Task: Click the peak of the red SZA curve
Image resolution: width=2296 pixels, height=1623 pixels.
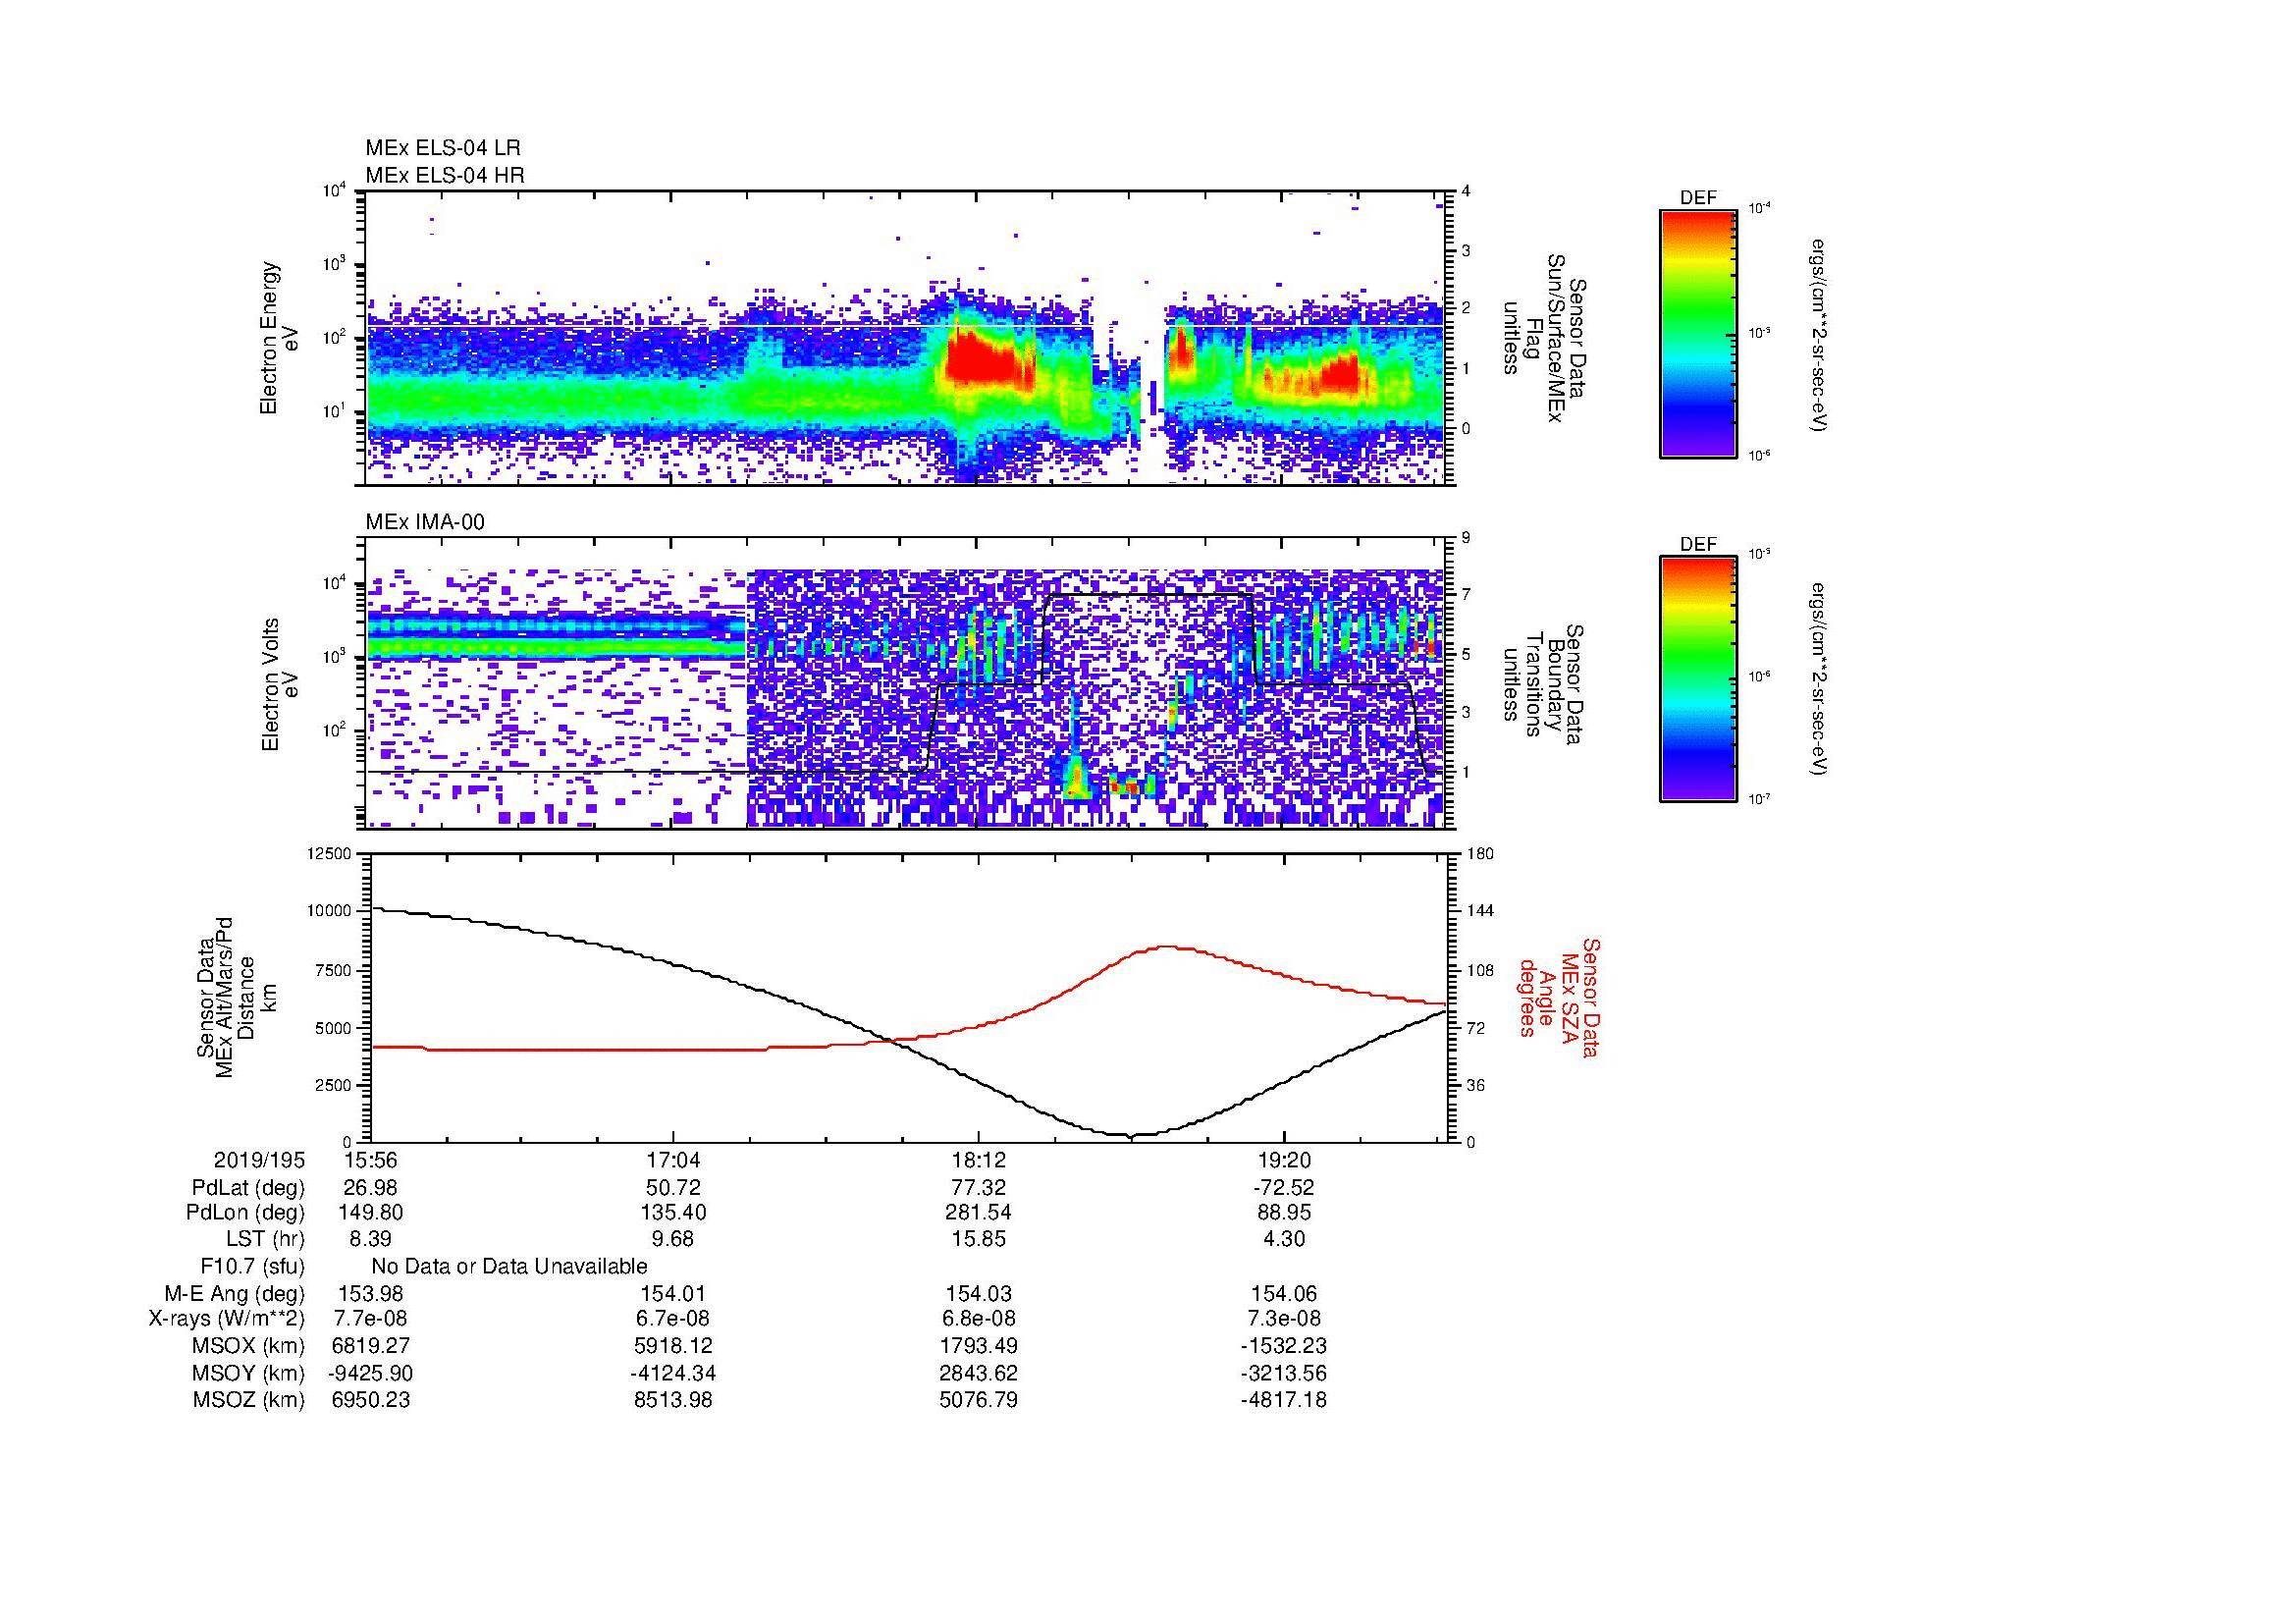Action: point(1166,947)
